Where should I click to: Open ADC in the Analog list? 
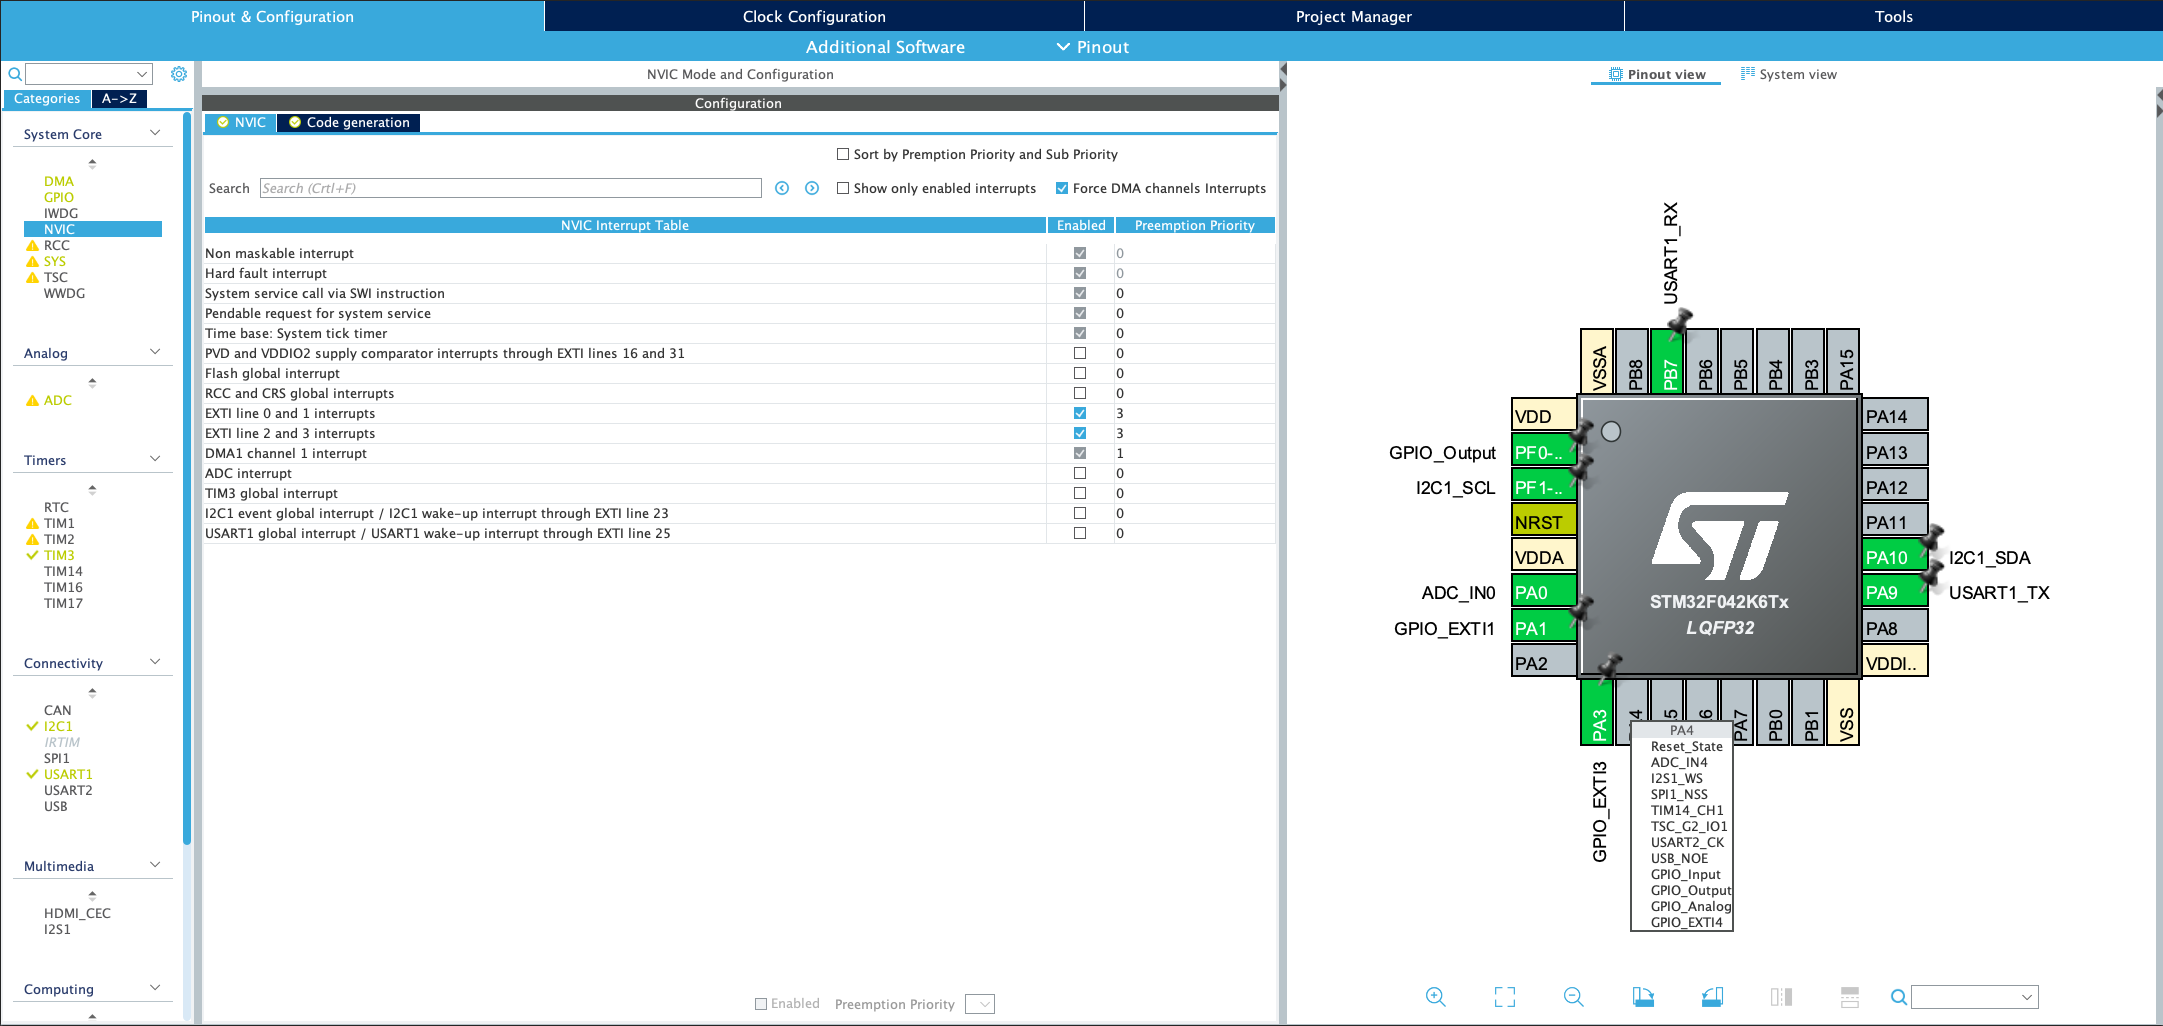pyautogui.click(x=58, y=400)
